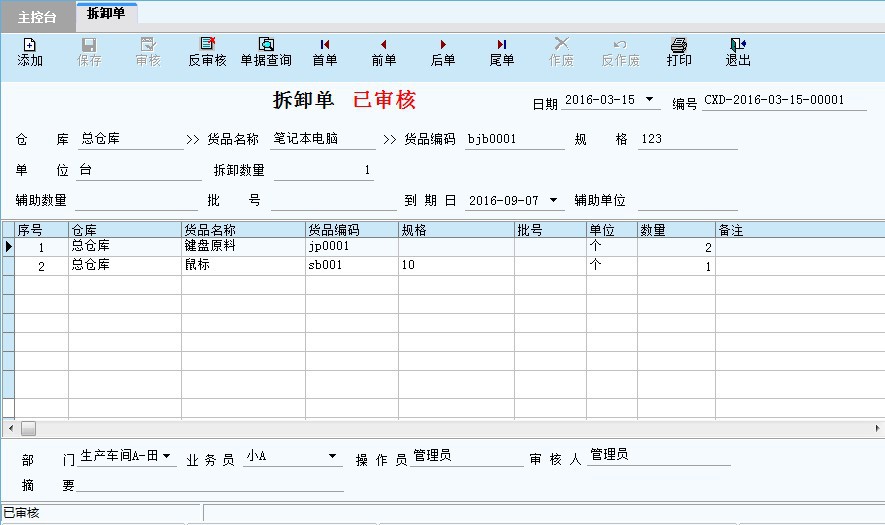Click the 作废 (Void) toolbar icon
The image size is (885, 525).
(x=561, y=52)
